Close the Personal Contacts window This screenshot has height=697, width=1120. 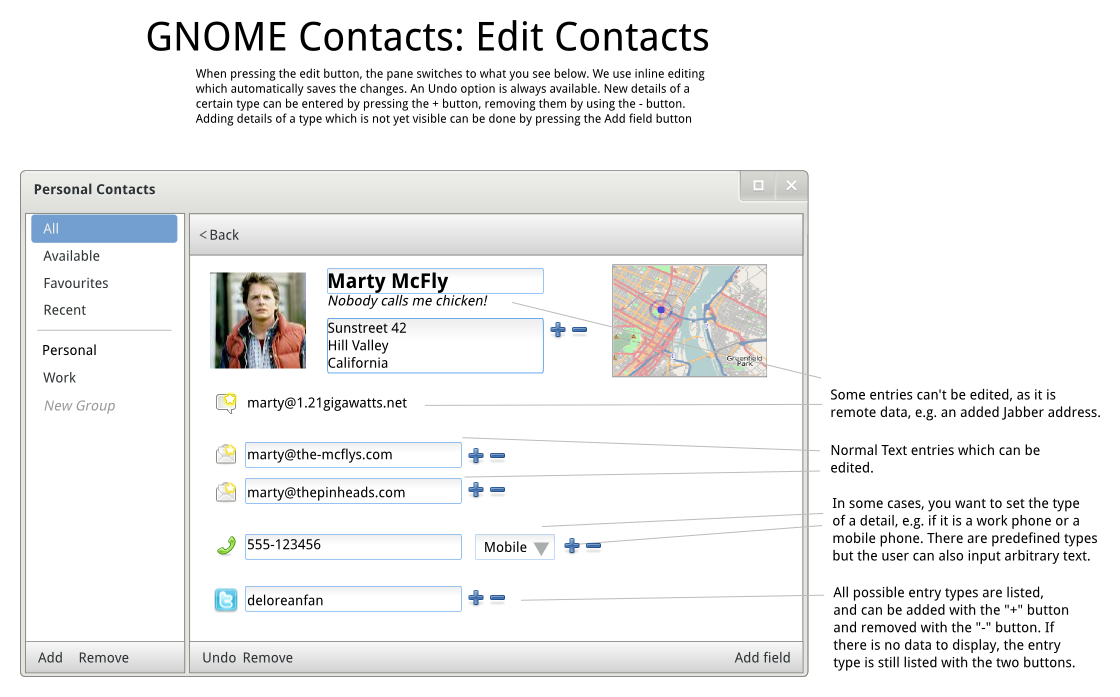point(791,186)
